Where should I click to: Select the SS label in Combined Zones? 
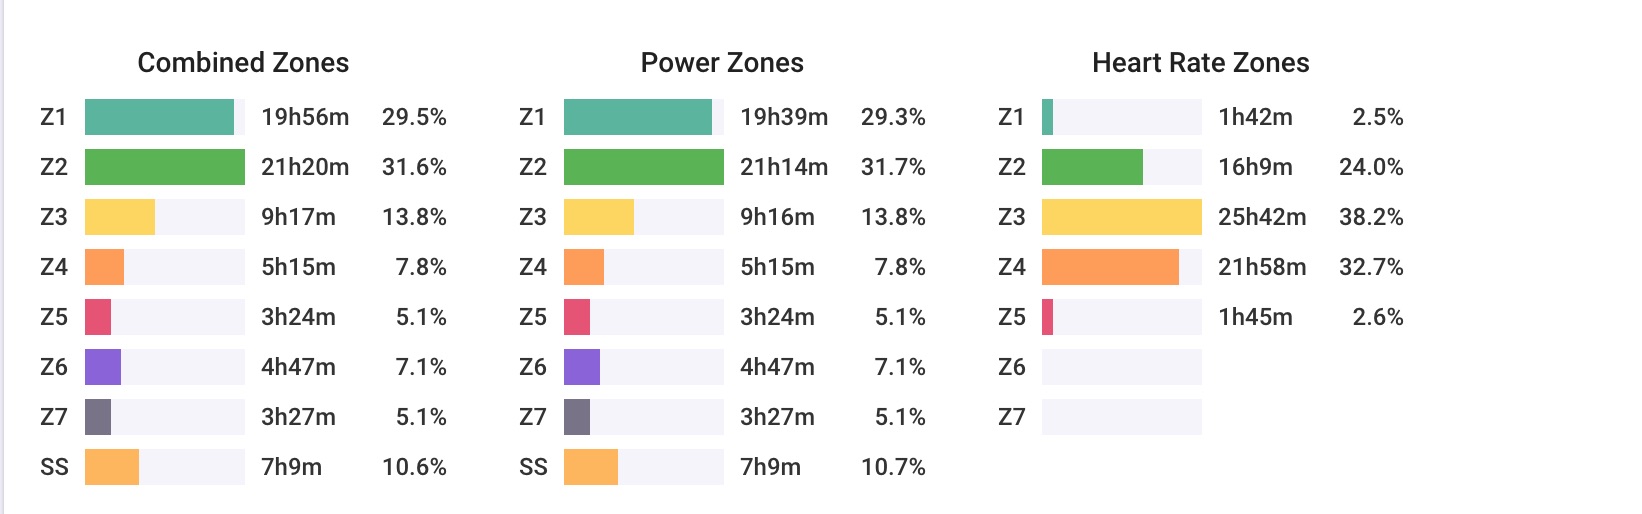click(55, 467)
